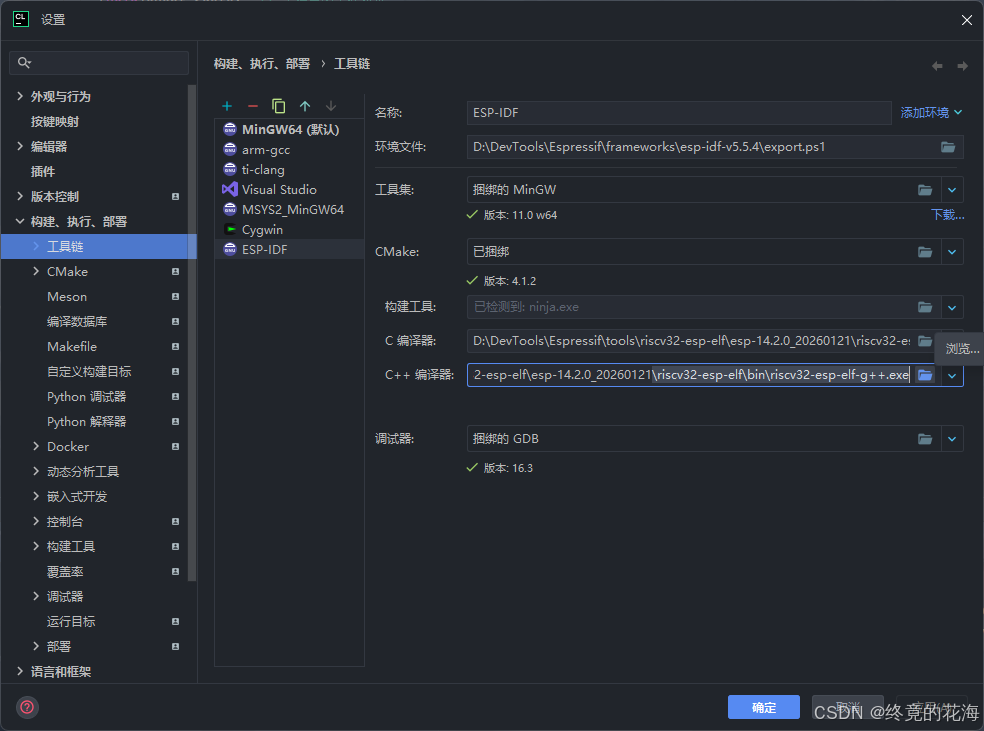Move toolchain down with arrow icon
This screenshot has height=731, width=984.
click(331, 106)
